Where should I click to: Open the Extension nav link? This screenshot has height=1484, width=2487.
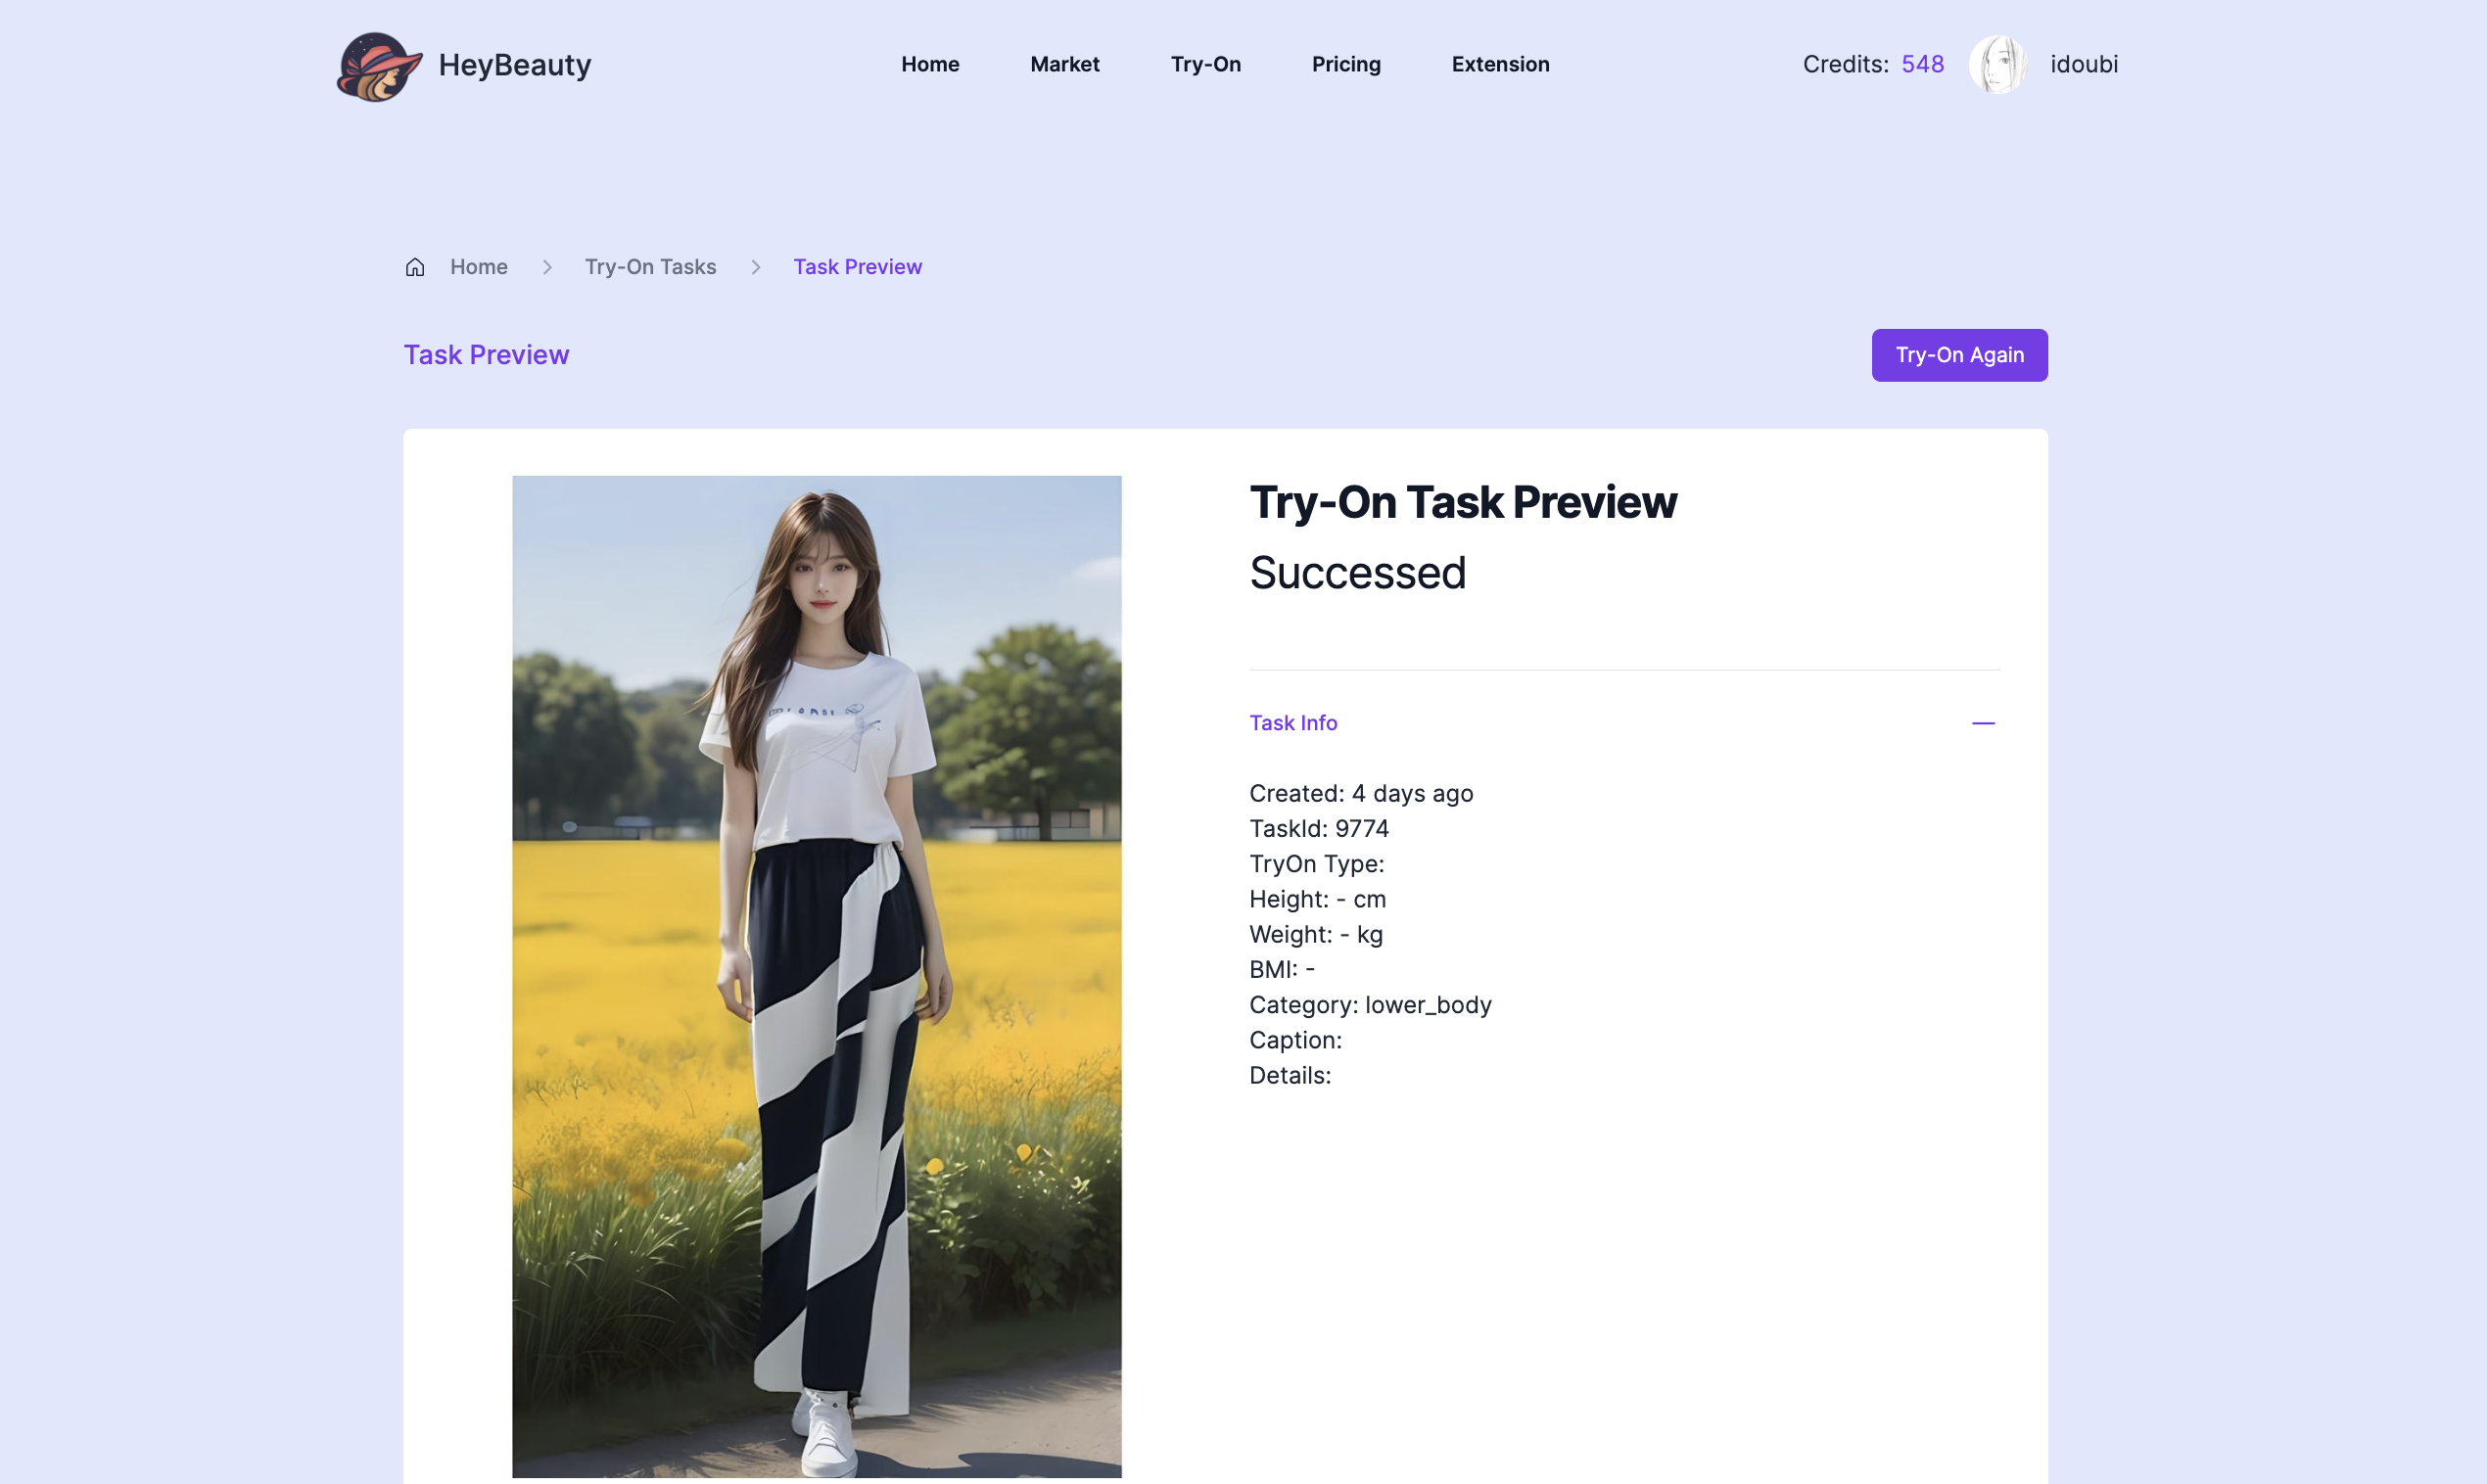click(x=1499, y=65)
